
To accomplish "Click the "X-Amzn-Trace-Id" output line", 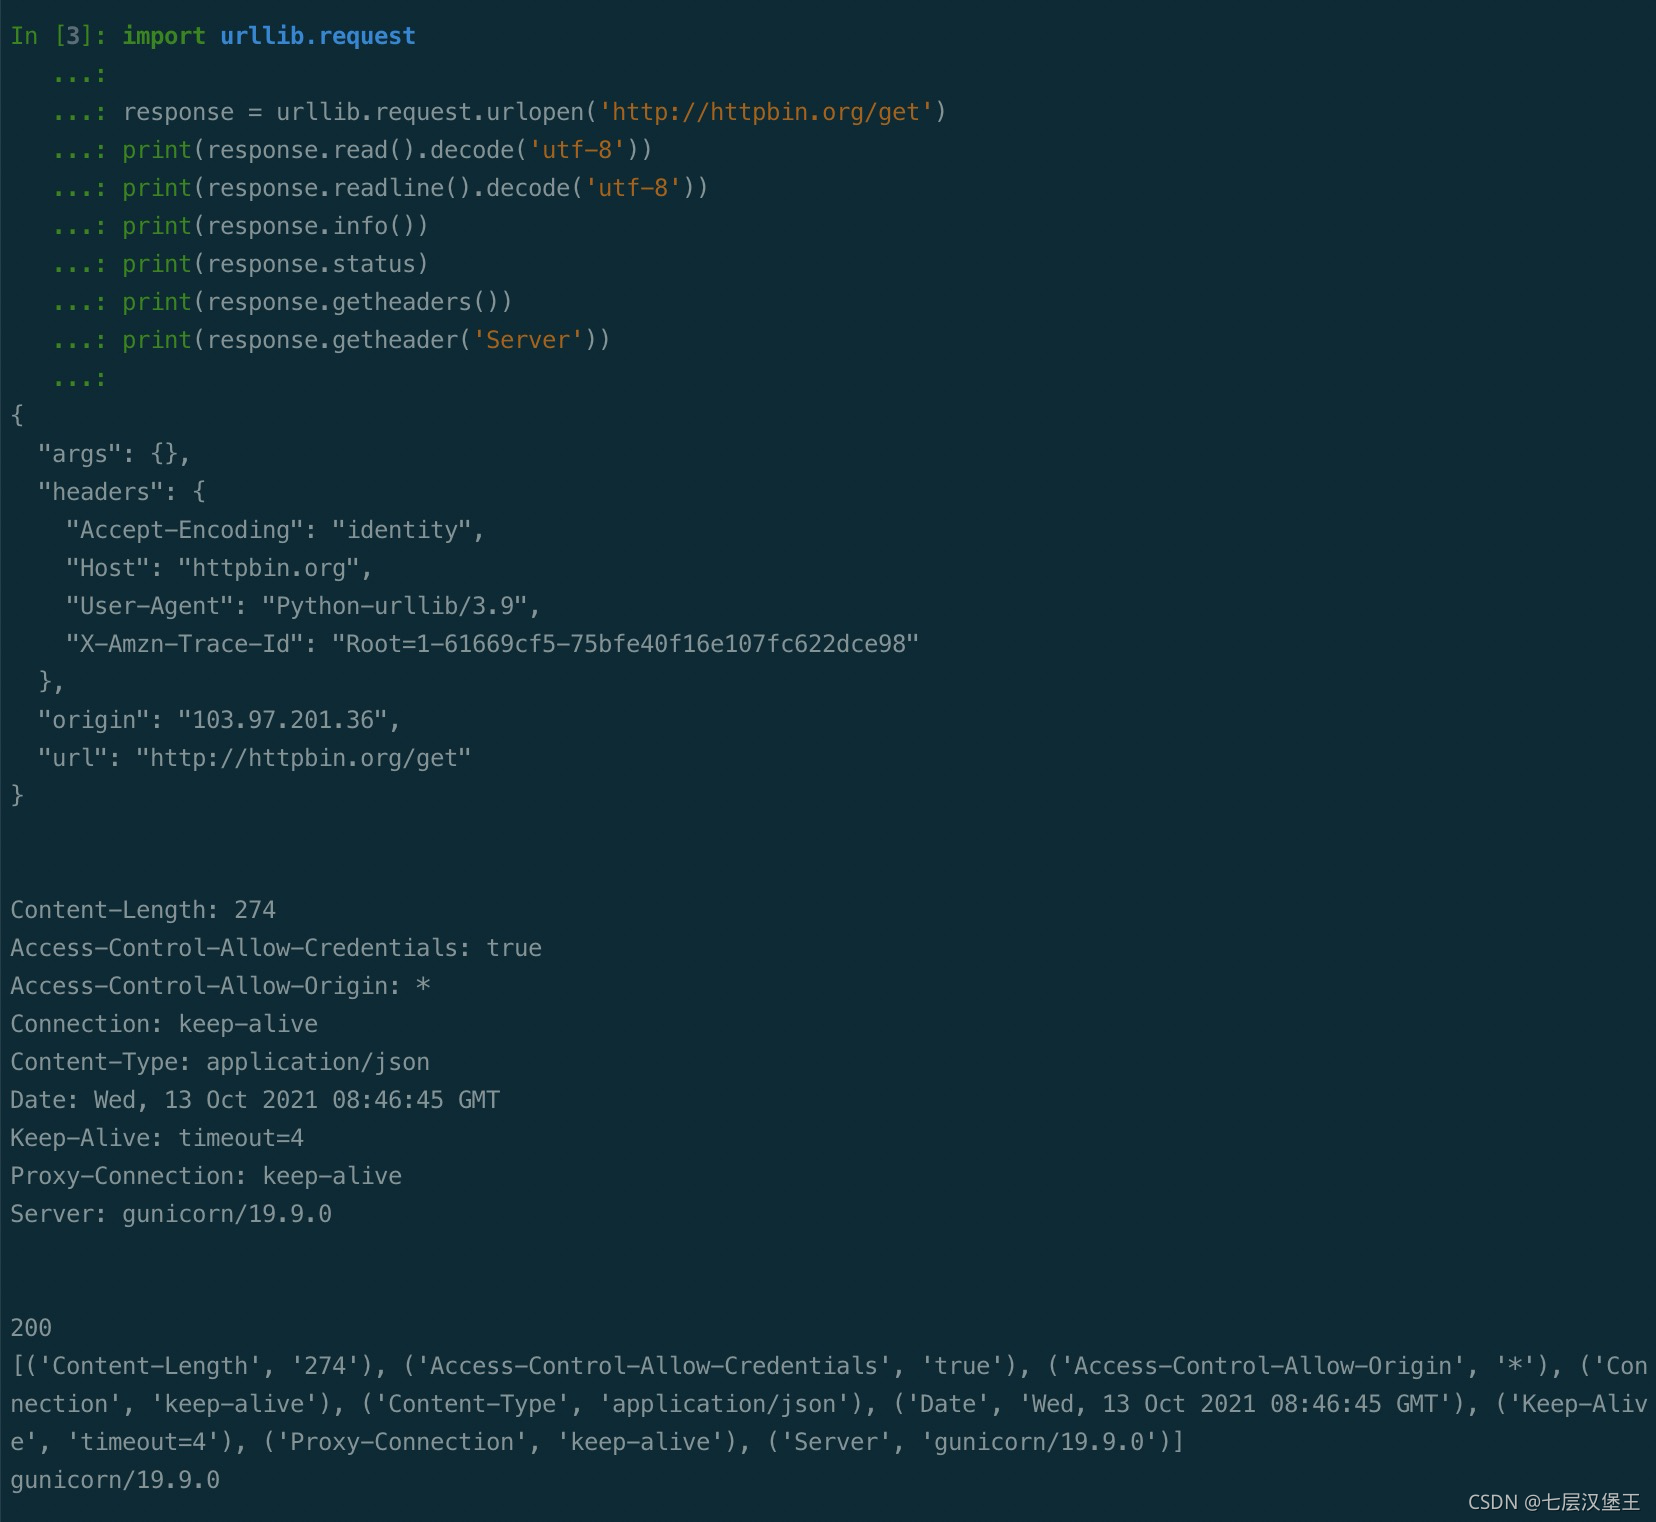I will pyautogui.click(x=492, y=644).
